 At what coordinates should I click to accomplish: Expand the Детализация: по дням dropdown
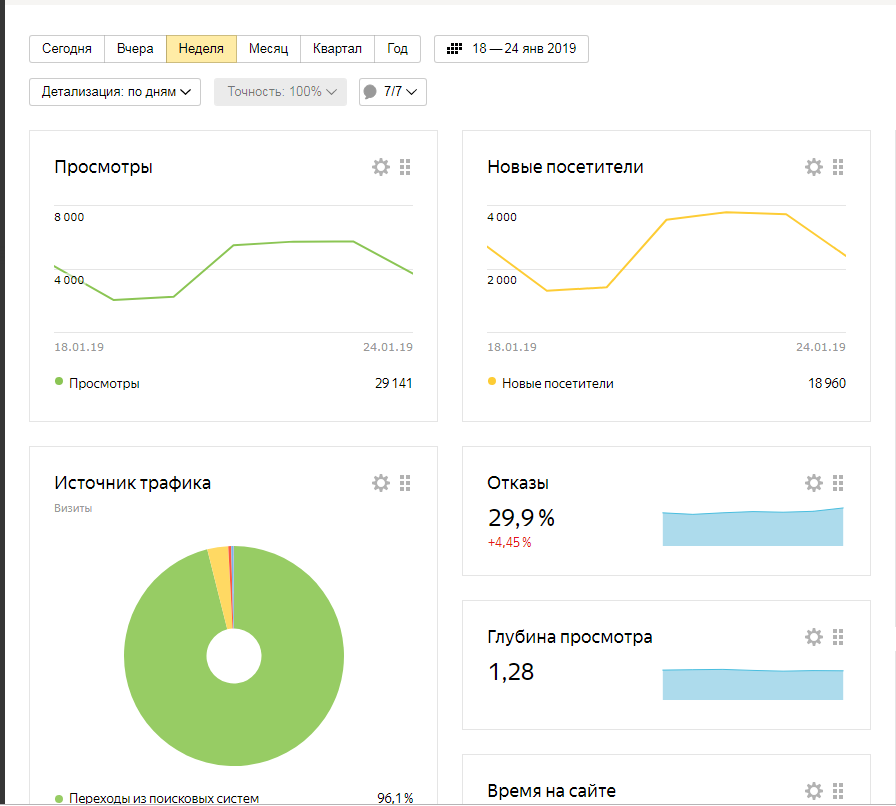(115, 92)
